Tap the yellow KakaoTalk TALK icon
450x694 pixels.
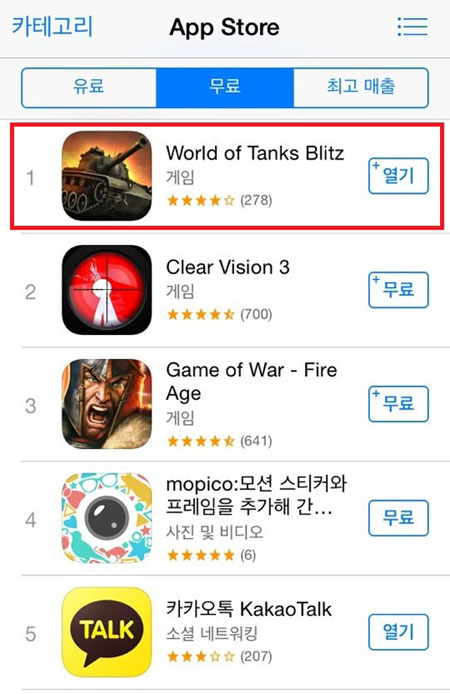(106, 632)
